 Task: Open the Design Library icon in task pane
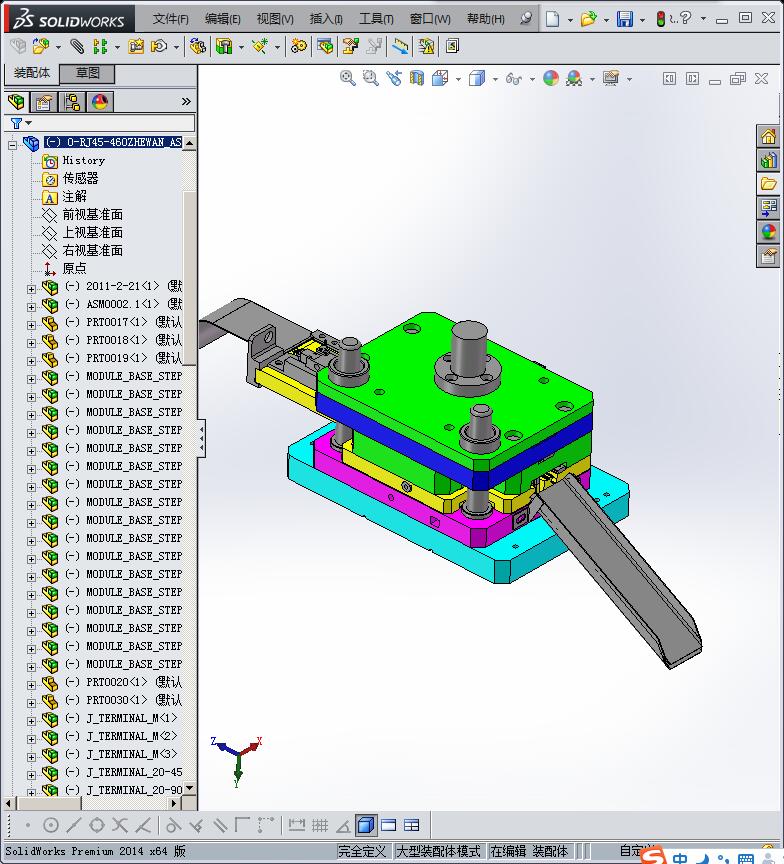point(768,160)
